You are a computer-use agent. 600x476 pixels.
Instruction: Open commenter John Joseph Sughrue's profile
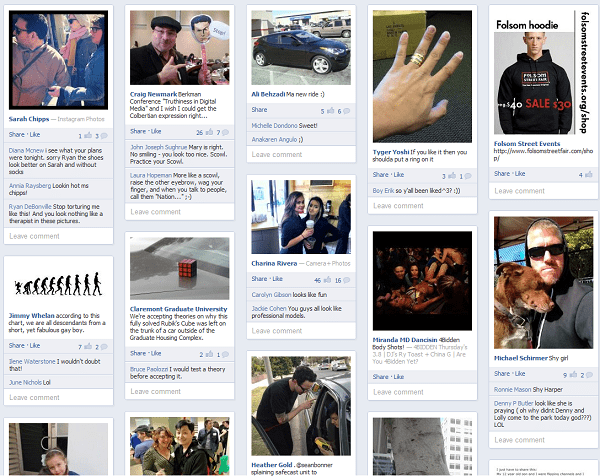click(158, 147)
